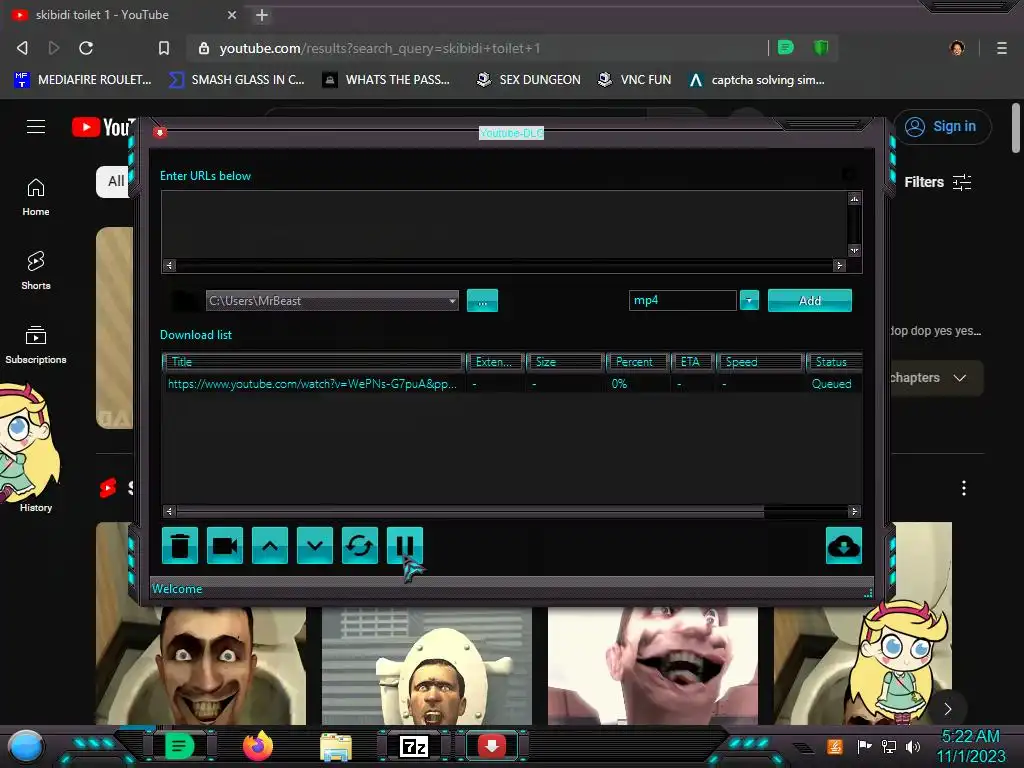Open Subscriptions in YouTube sidebar
The width and height of the screenshot is (1024, 768).
pos(36,345)
